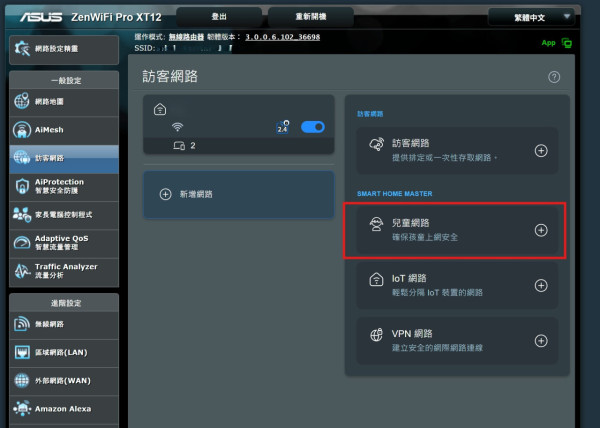Open Adaptive QoS 智慧流量管理 menu
The height and width of the screenshot is (428, 600).
click(x=64, y=243)
